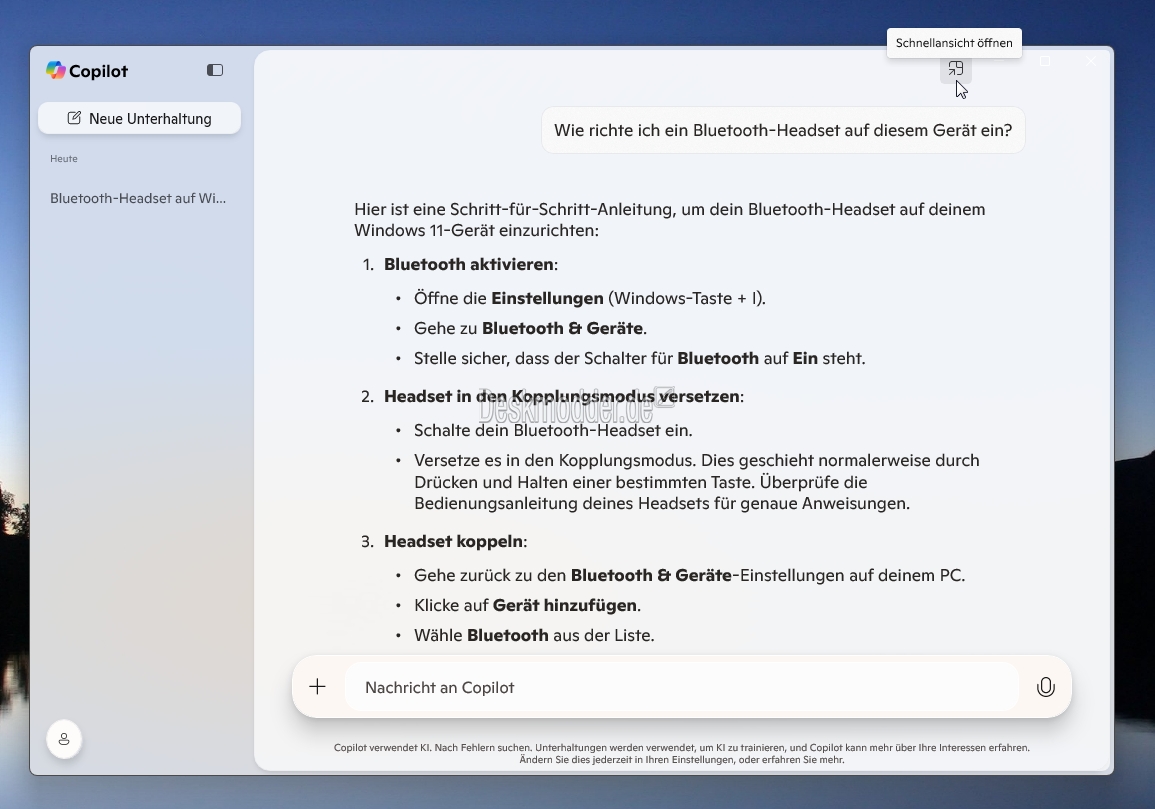The width and height of the screenshot is (1155, 809).
Task: Click the 'Versetze es in den Kopplungsmodus' paragraph
Action: (x=697, y=482)
